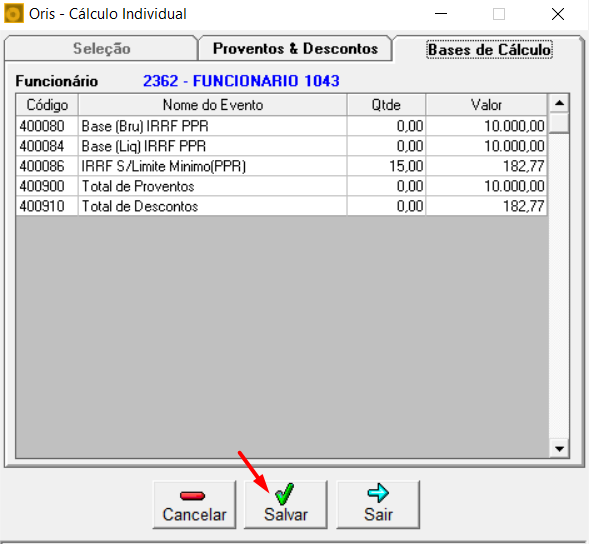Click the scrollbar up arrow
590x544 pixels.
(x=559, y=103)
